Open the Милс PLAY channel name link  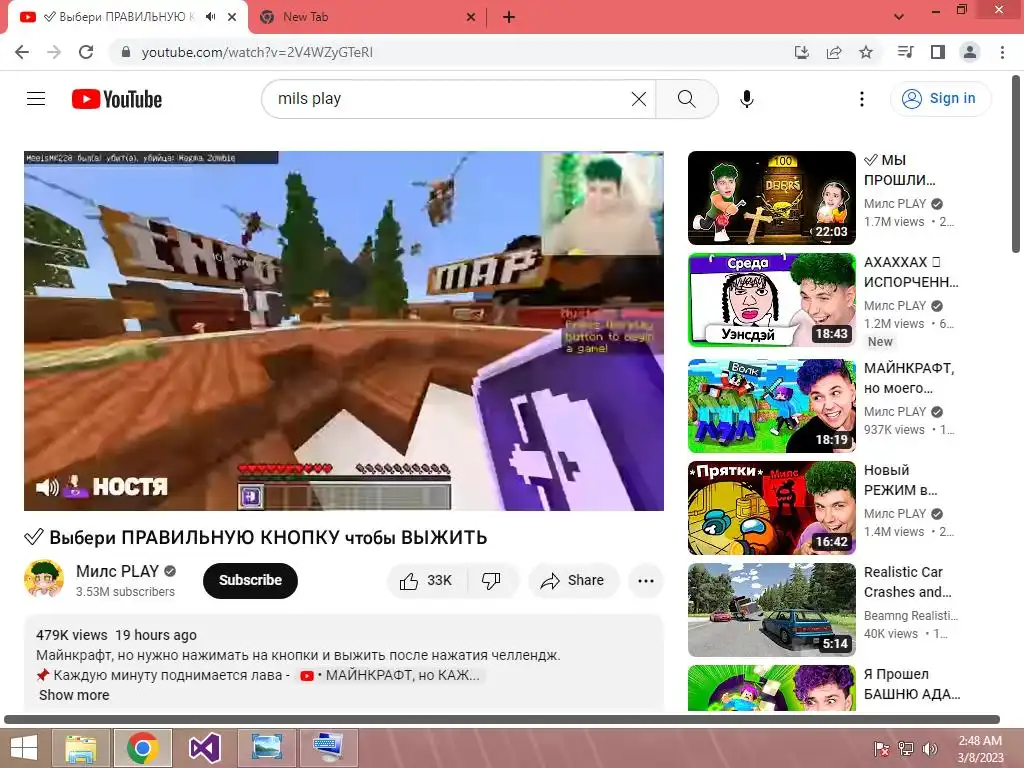pos(118,571)
